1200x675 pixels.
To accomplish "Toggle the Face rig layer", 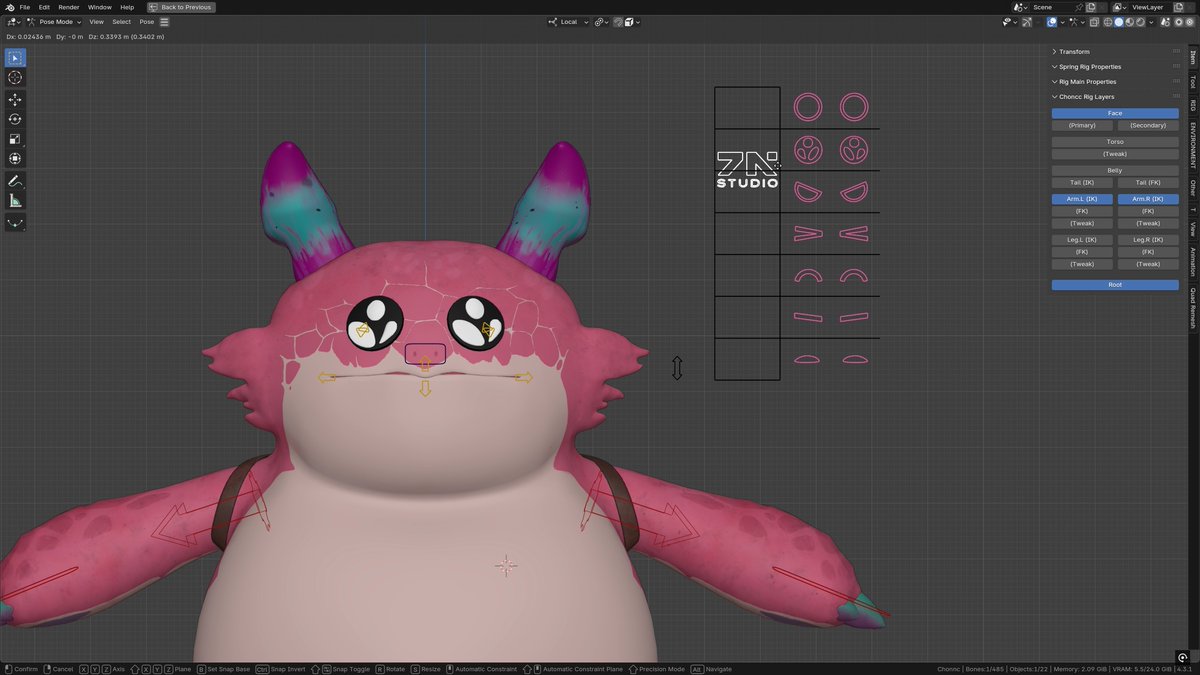I will (x=1115, y=113).
